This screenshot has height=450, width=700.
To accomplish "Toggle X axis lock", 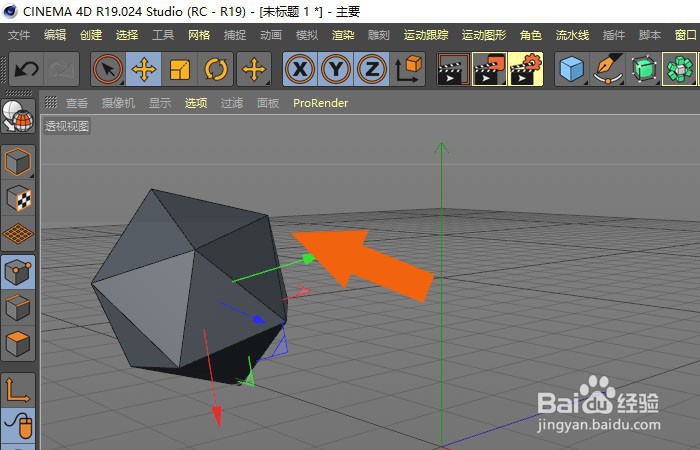I will (300, 69).
